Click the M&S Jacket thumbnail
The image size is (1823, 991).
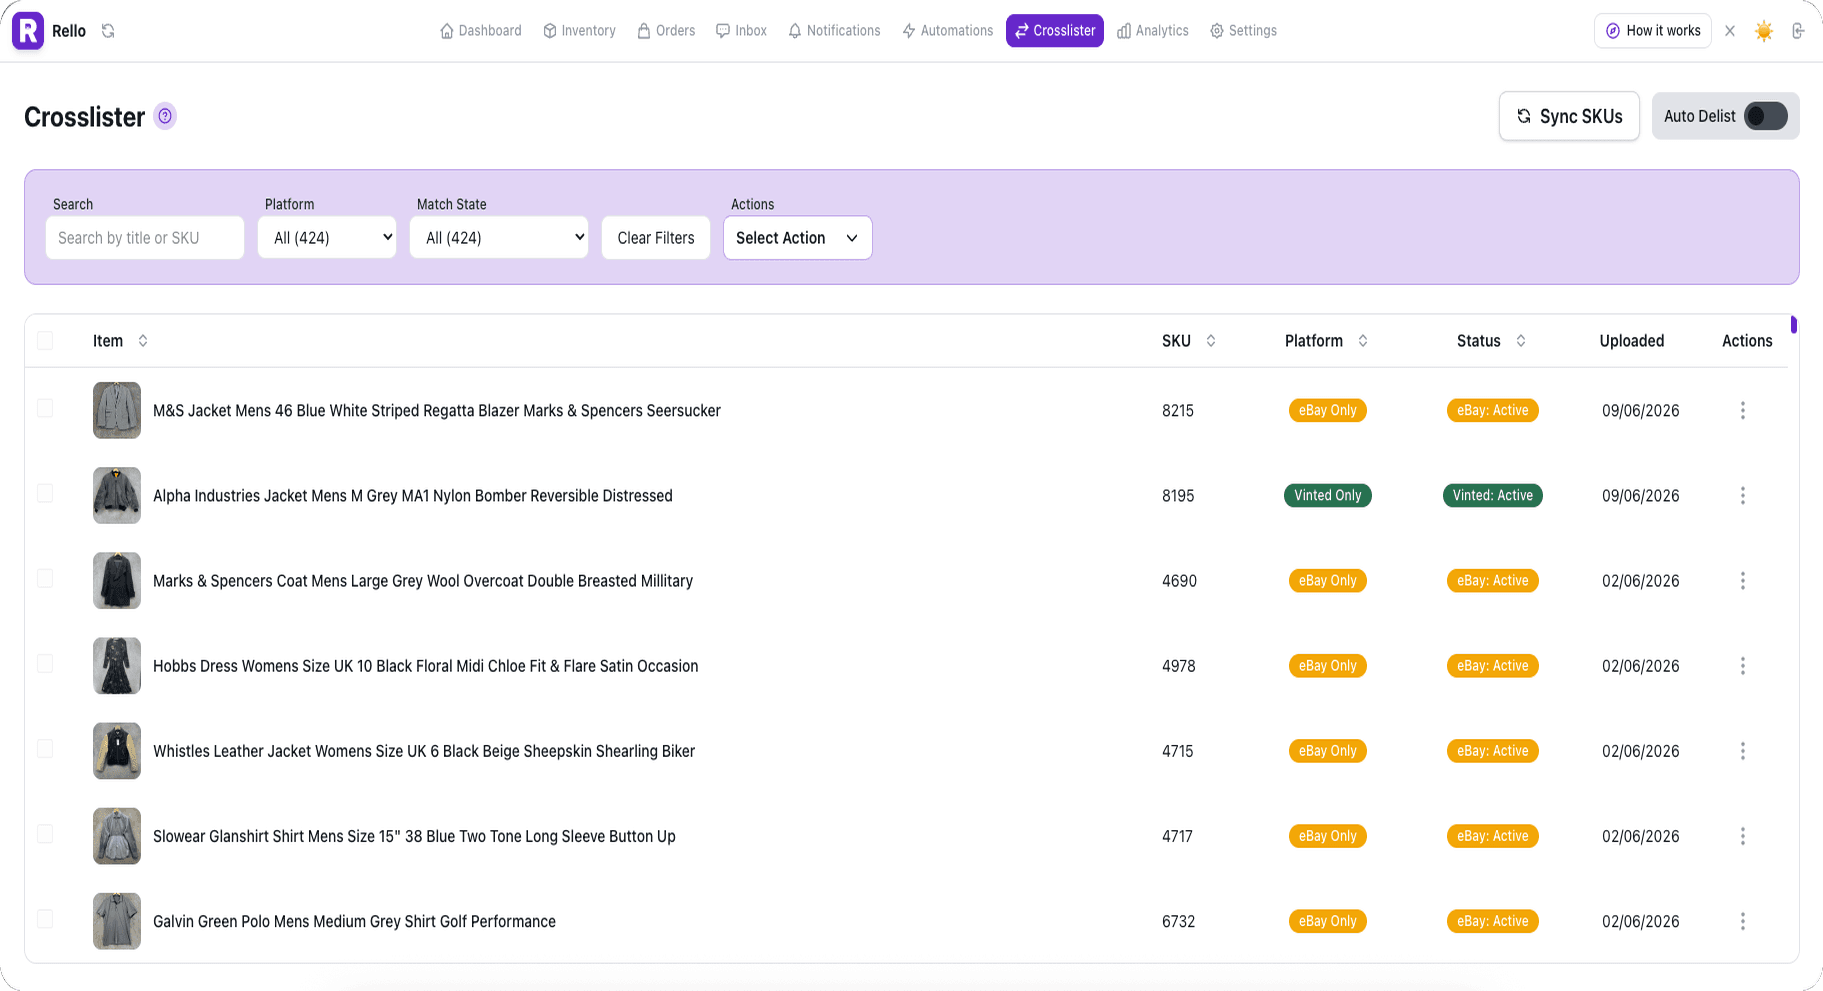coord(117,410)
